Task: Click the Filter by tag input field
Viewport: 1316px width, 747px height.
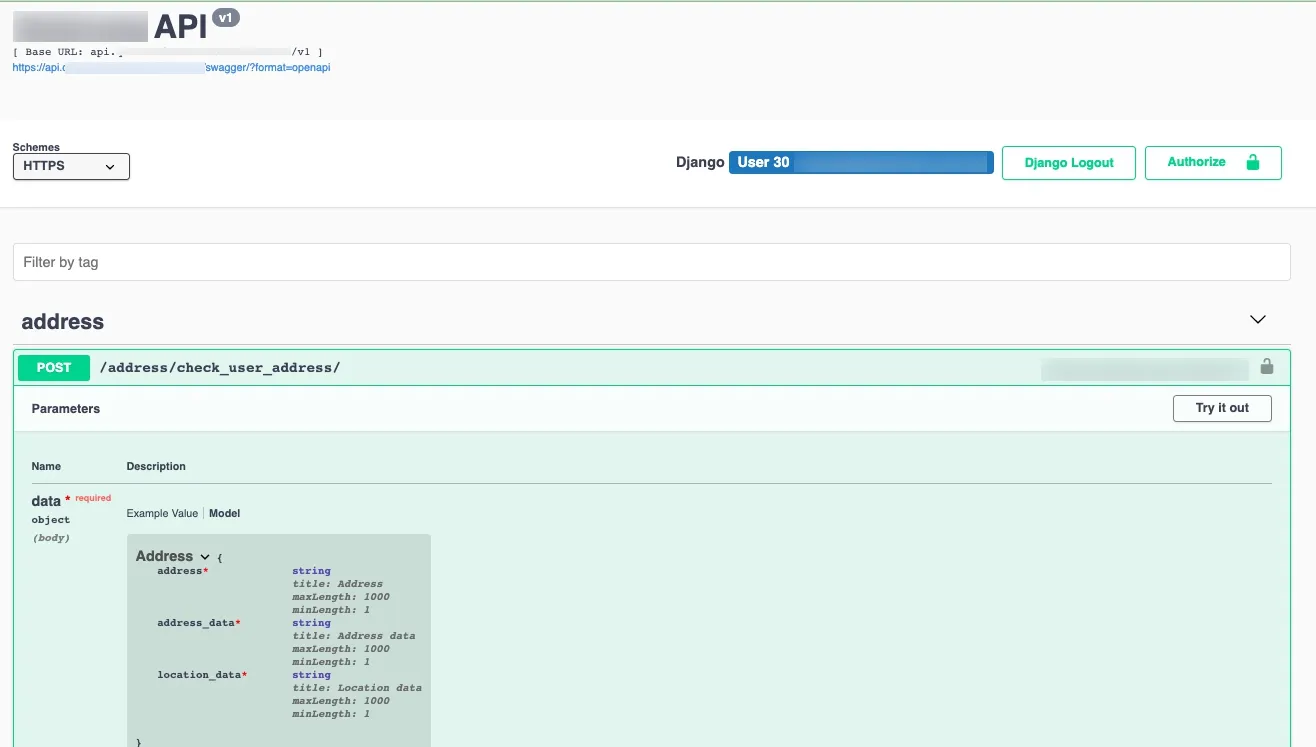Action: (650, 261)
